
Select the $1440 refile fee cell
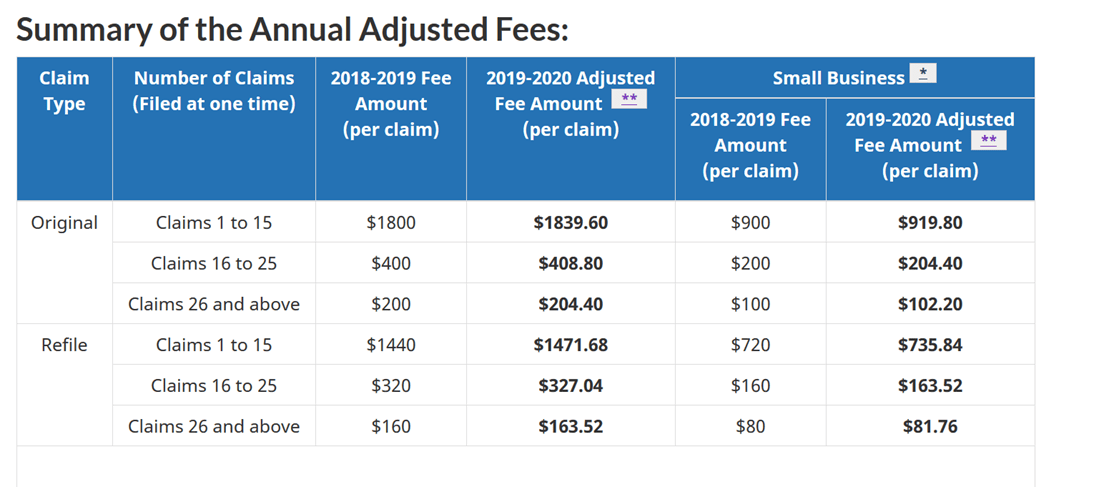tap(390, 345)
